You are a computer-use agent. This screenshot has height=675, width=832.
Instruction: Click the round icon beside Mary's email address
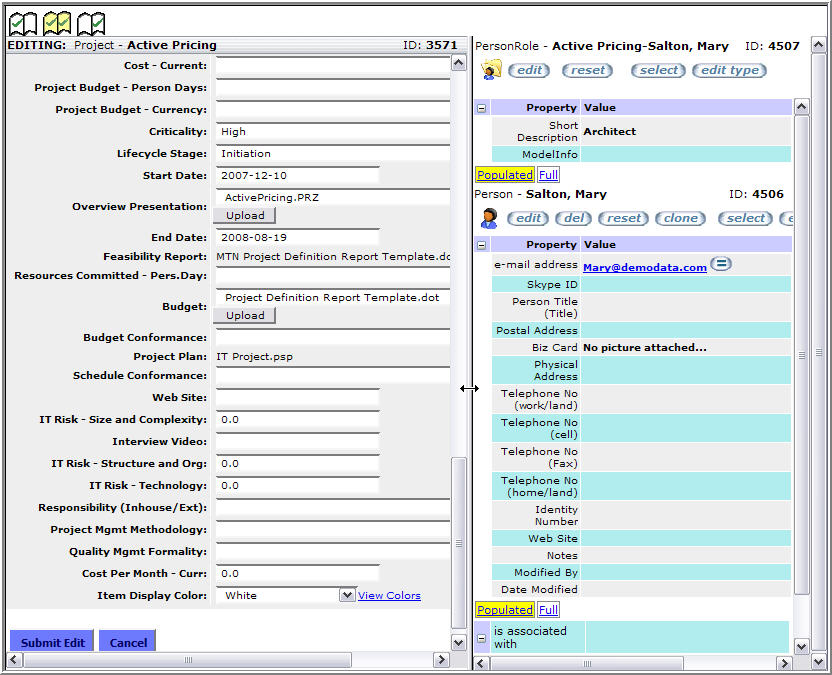pos(721,265)
